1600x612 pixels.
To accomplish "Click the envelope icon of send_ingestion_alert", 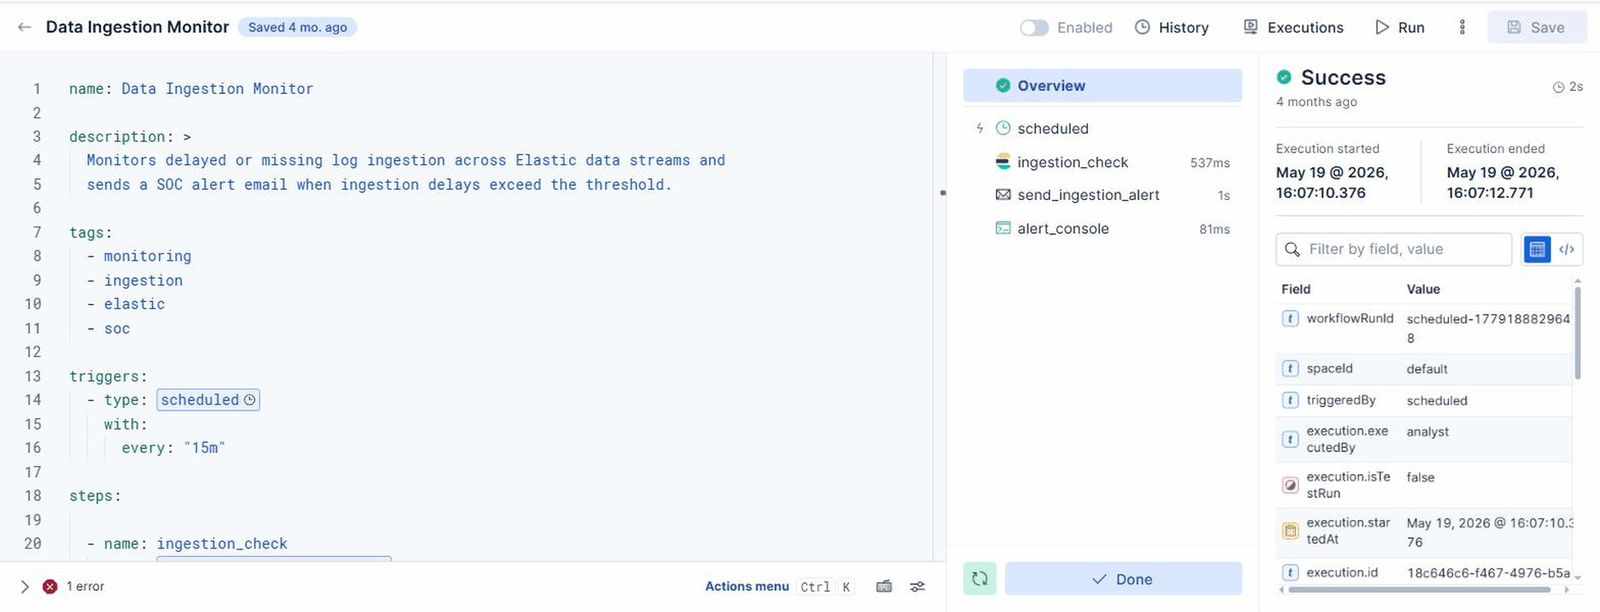I will (x=1003, y=195).
